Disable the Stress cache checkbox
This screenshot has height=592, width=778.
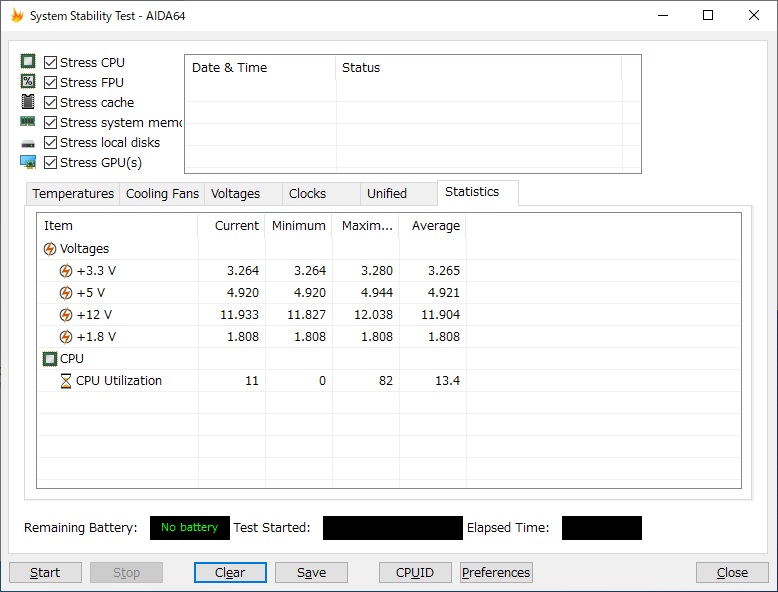coord(51,102)
